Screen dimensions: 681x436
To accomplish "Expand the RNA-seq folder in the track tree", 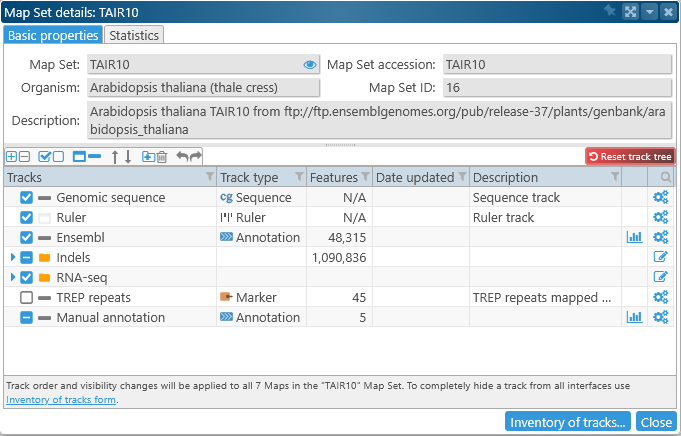I will (x=12, y=277).
